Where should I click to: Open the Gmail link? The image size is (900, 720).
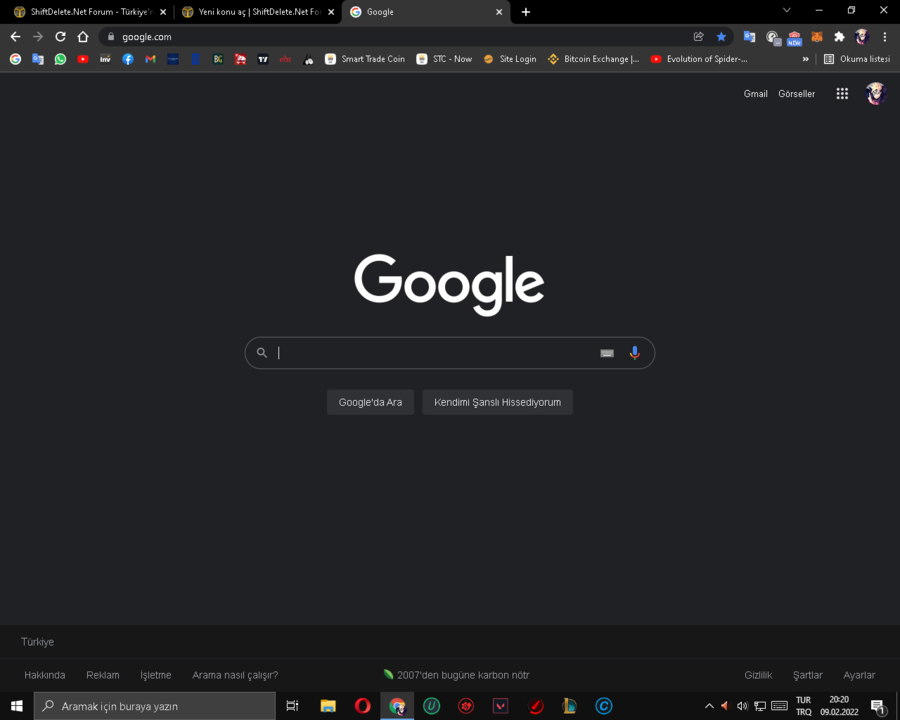[755, 94]
